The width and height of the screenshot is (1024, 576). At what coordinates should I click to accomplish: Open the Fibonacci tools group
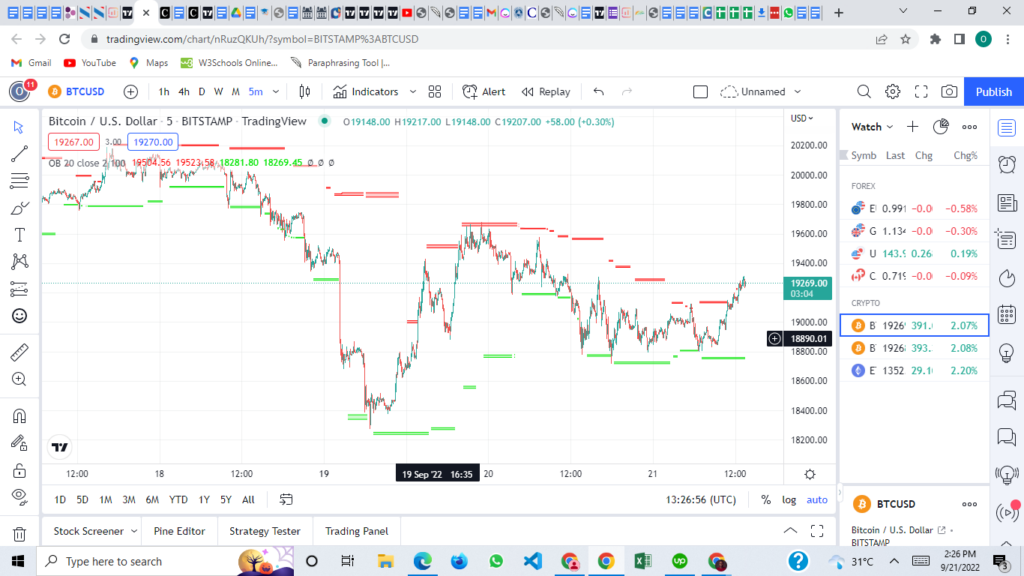(x=19, y=181)
